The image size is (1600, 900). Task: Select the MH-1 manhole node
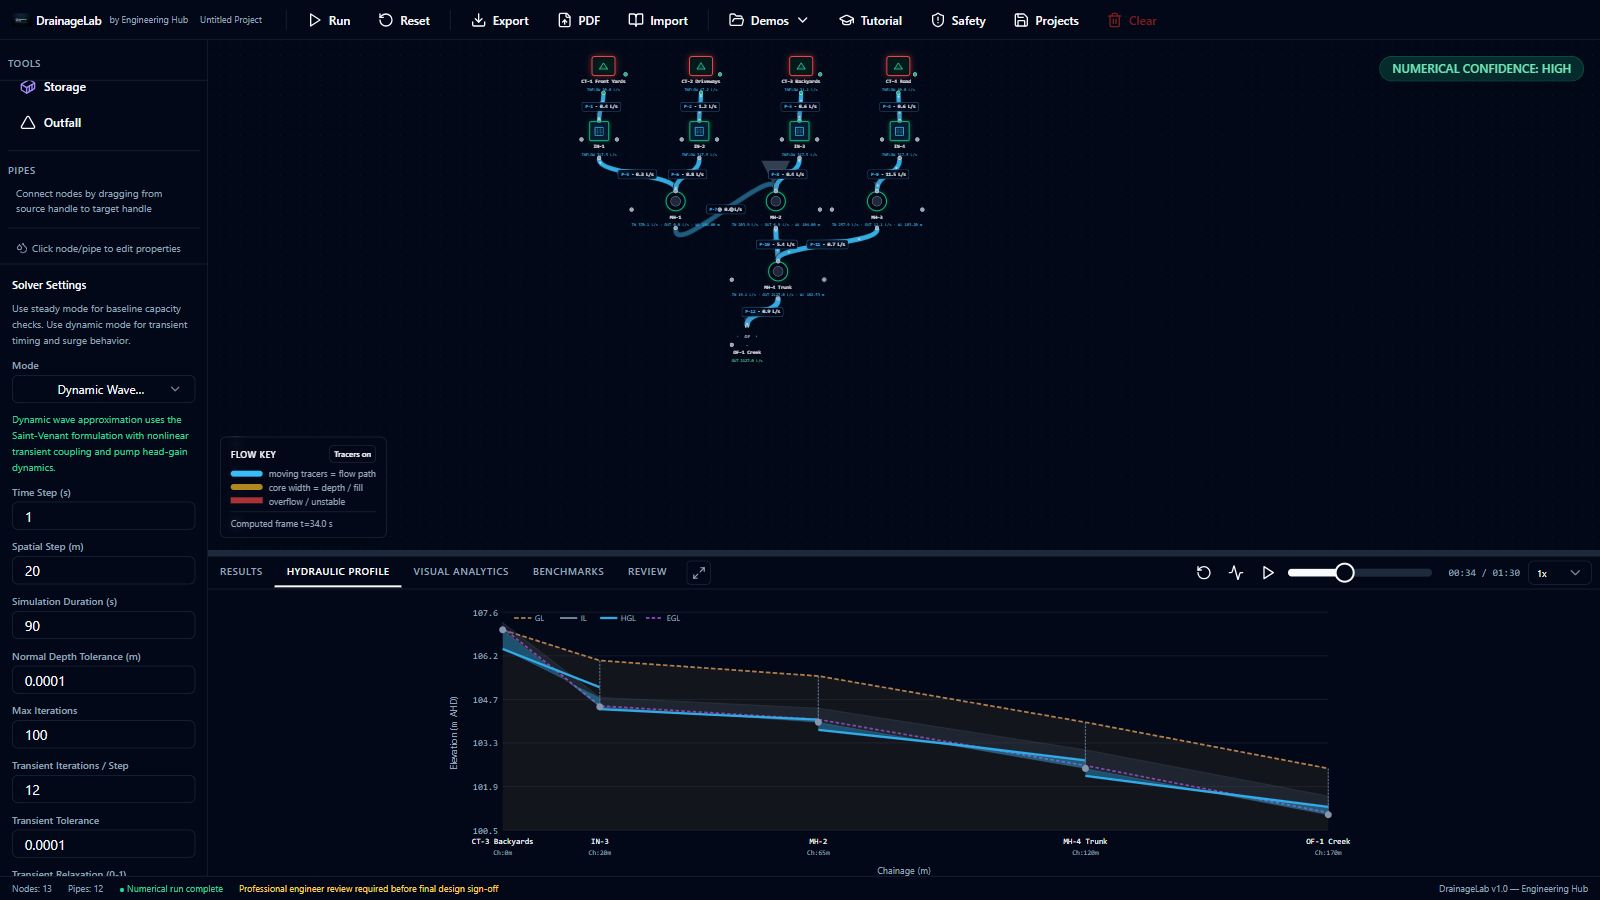[676, 201]
